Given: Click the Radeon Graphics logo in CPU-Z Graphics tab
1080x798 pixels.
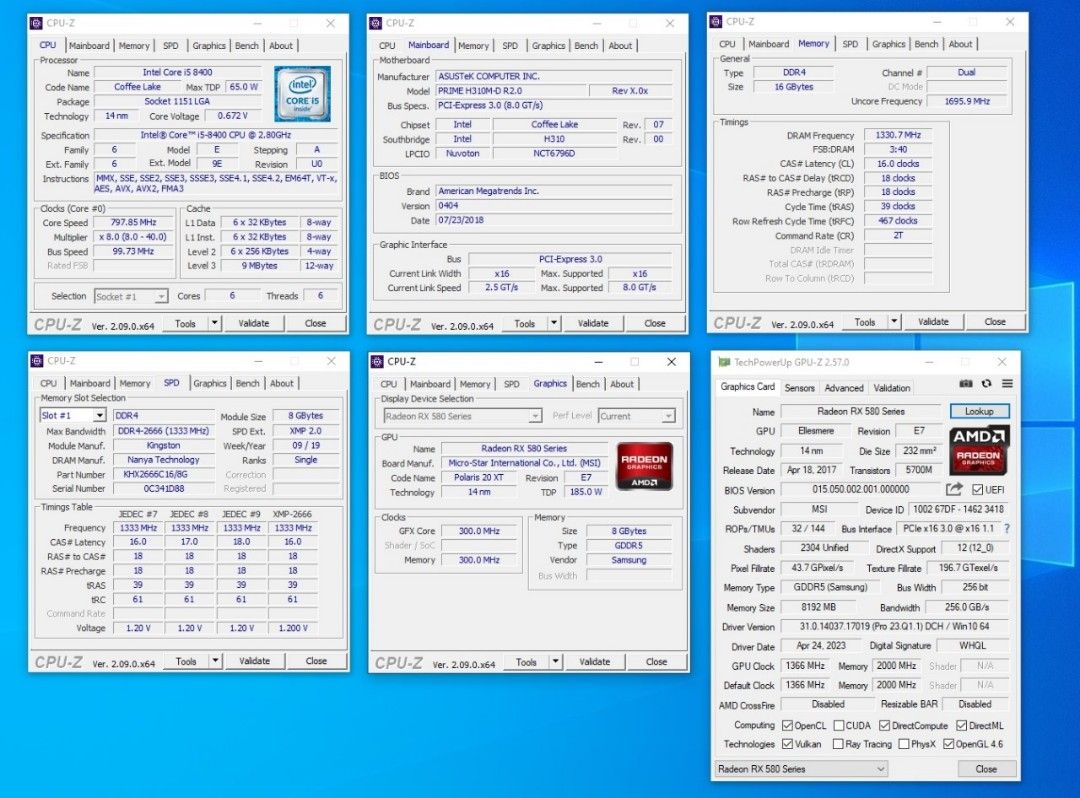Looking at the screenshot, I should click(x=644, y=466).
